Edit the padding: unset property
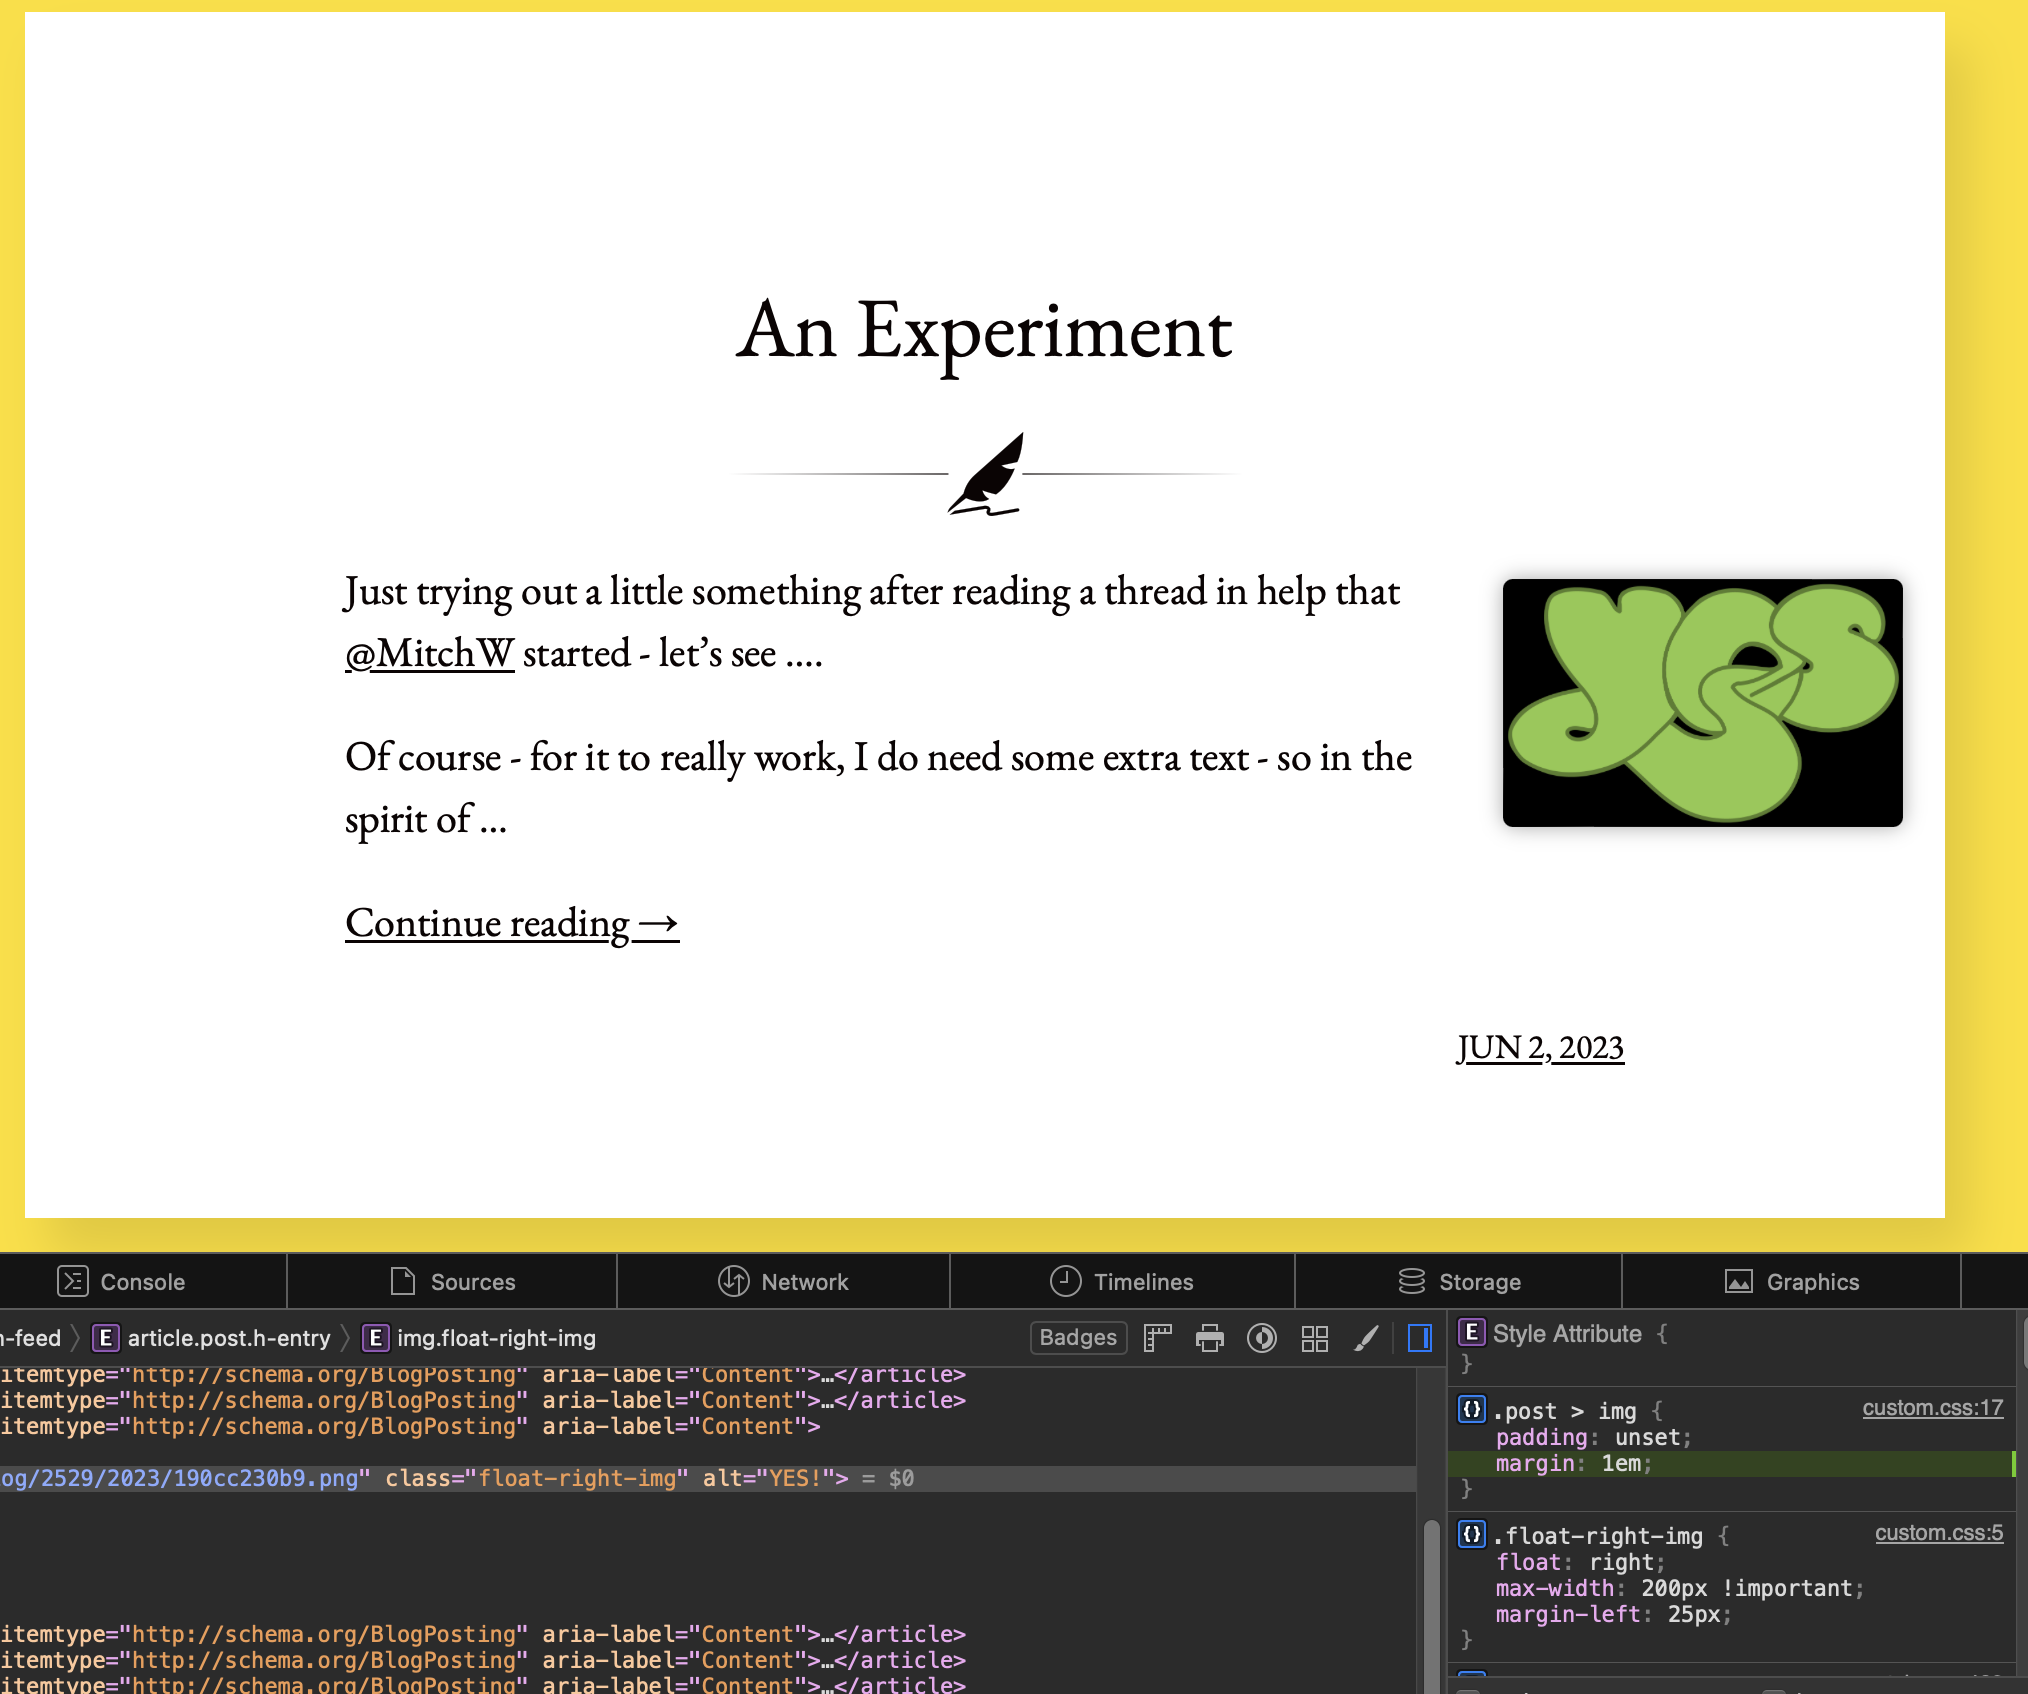 point(1593,1437)
